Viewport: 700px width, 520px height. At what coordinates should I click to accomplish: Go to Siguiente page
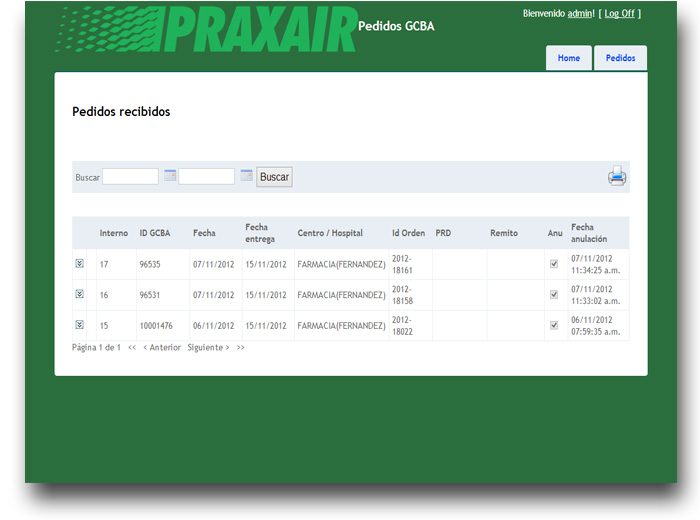point(208,348)
